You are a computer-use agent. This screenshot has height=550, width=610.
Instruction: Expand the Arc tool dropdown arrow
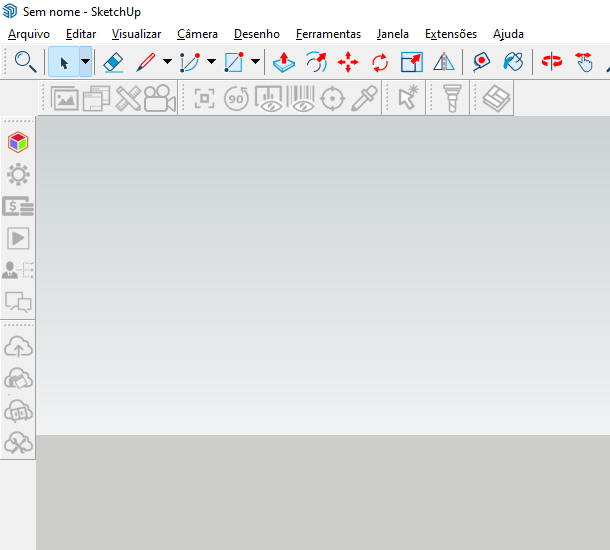point(211,61)
